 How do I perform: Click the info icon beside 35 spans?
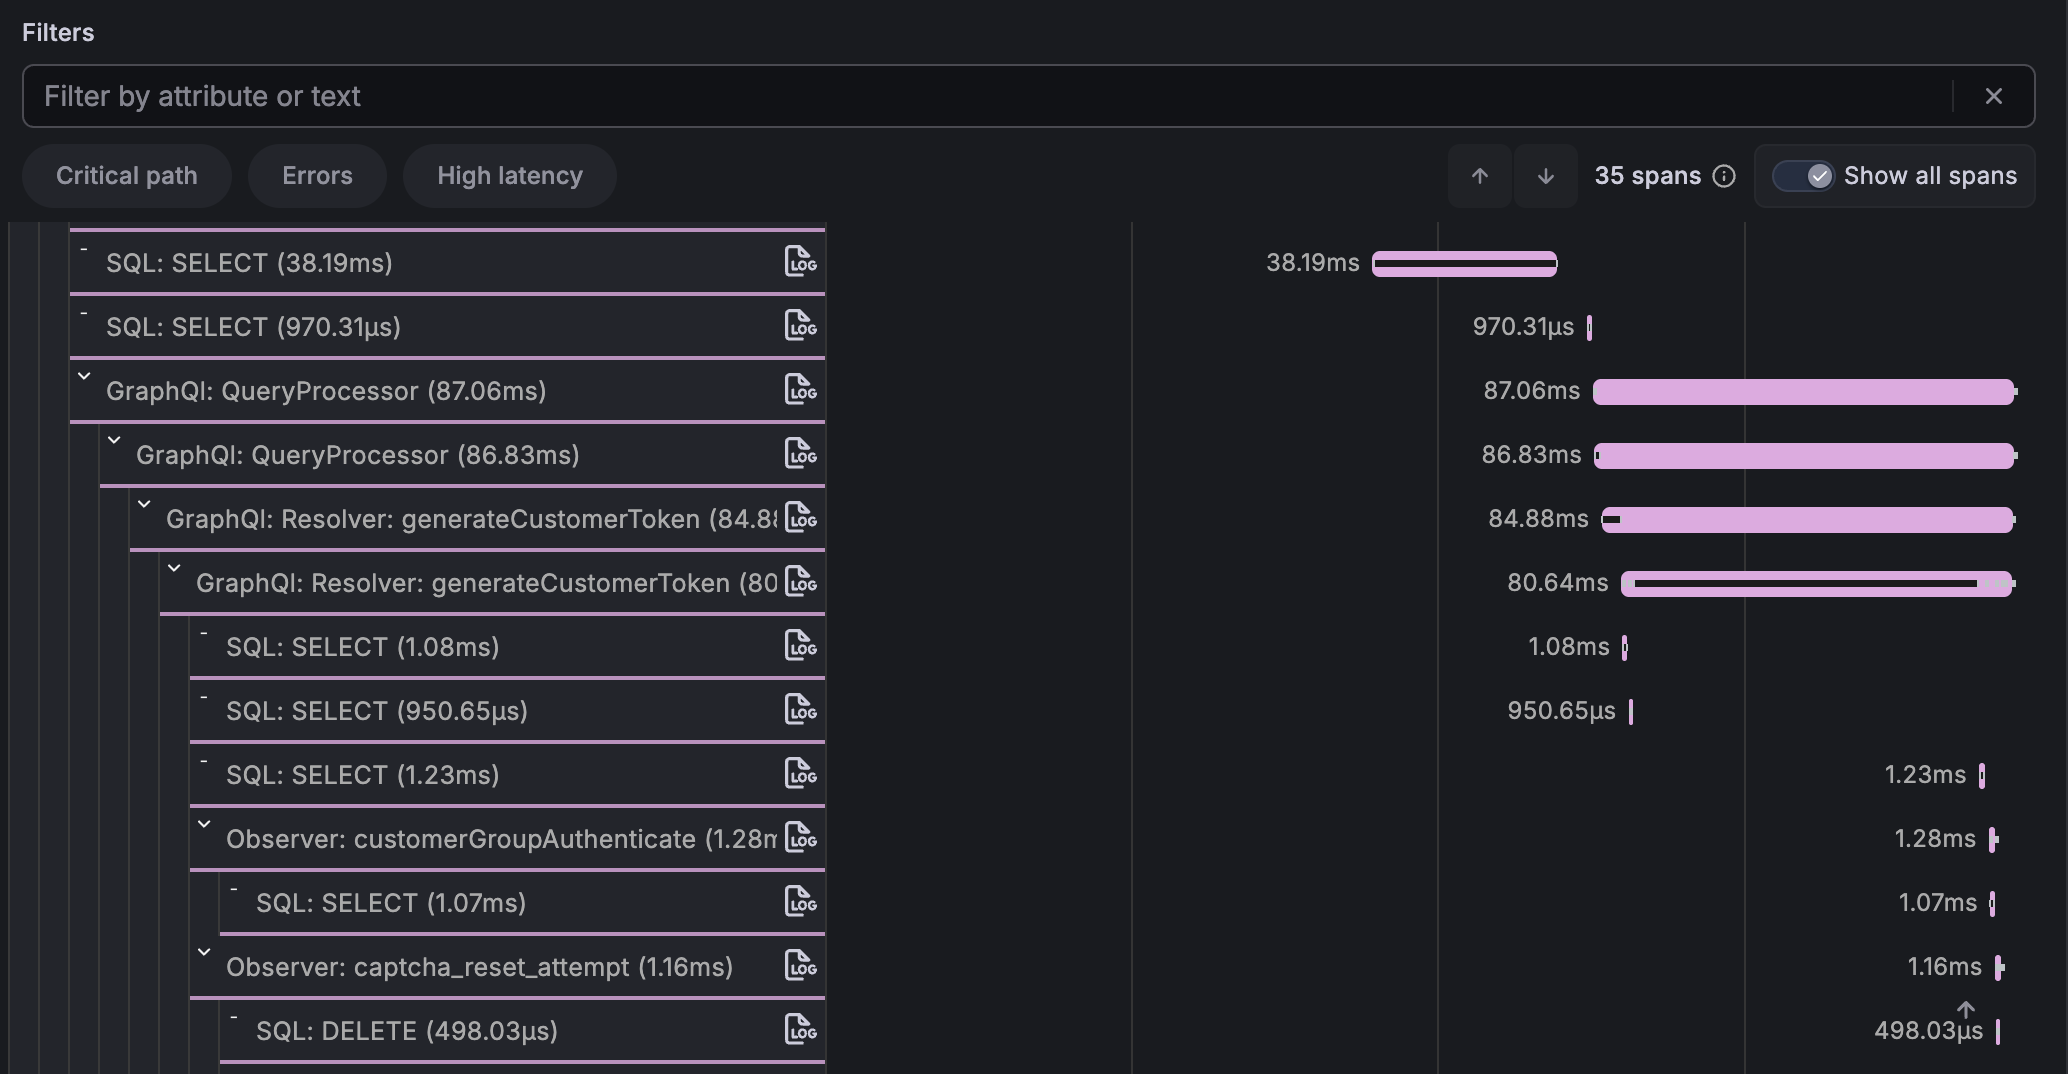[x=1725, y=176]
